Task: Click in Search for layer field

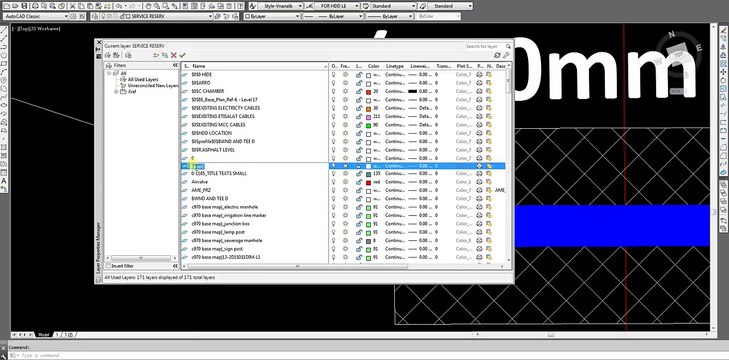Action: (x=484, y=46)
